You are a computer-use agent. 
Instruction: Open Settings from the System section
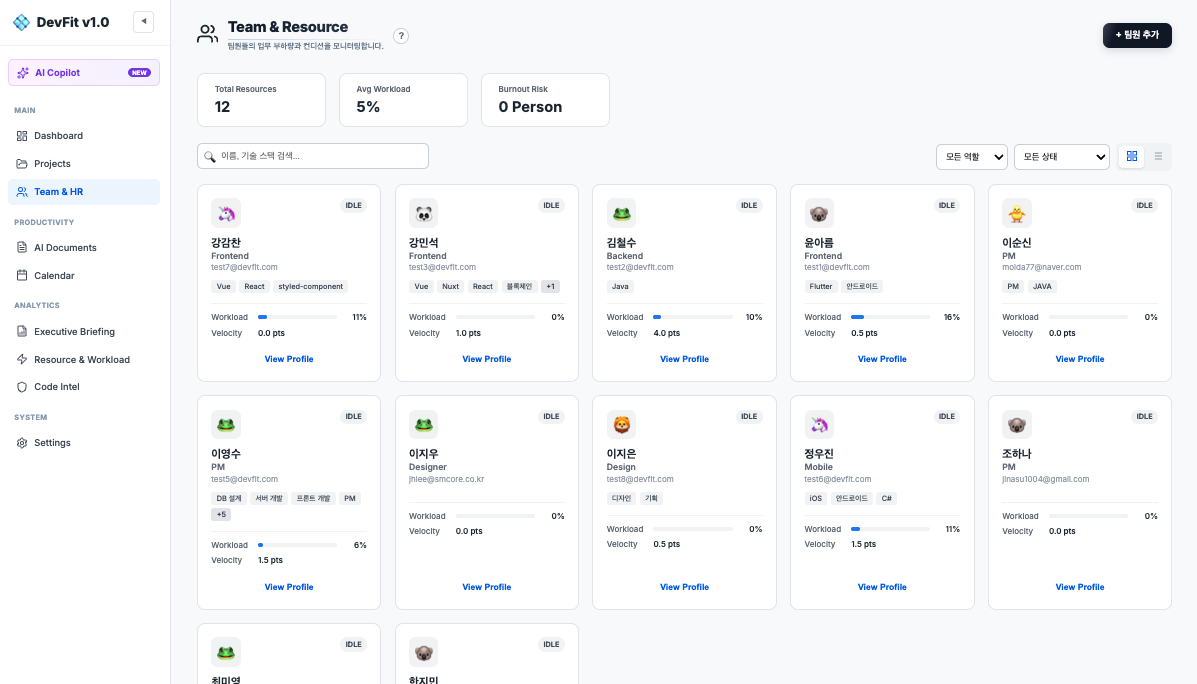coord(24,442)
